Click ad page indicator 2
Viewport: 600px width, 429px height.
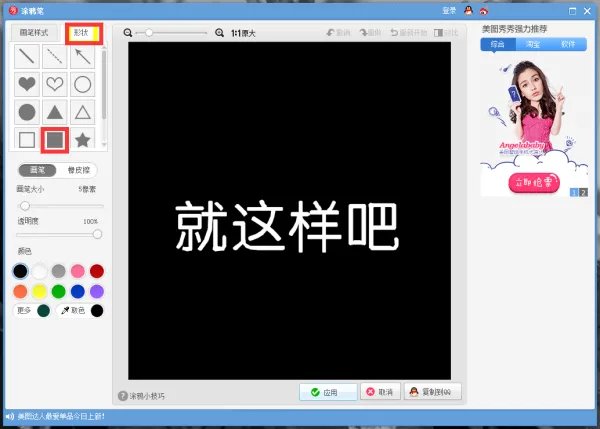583,192
